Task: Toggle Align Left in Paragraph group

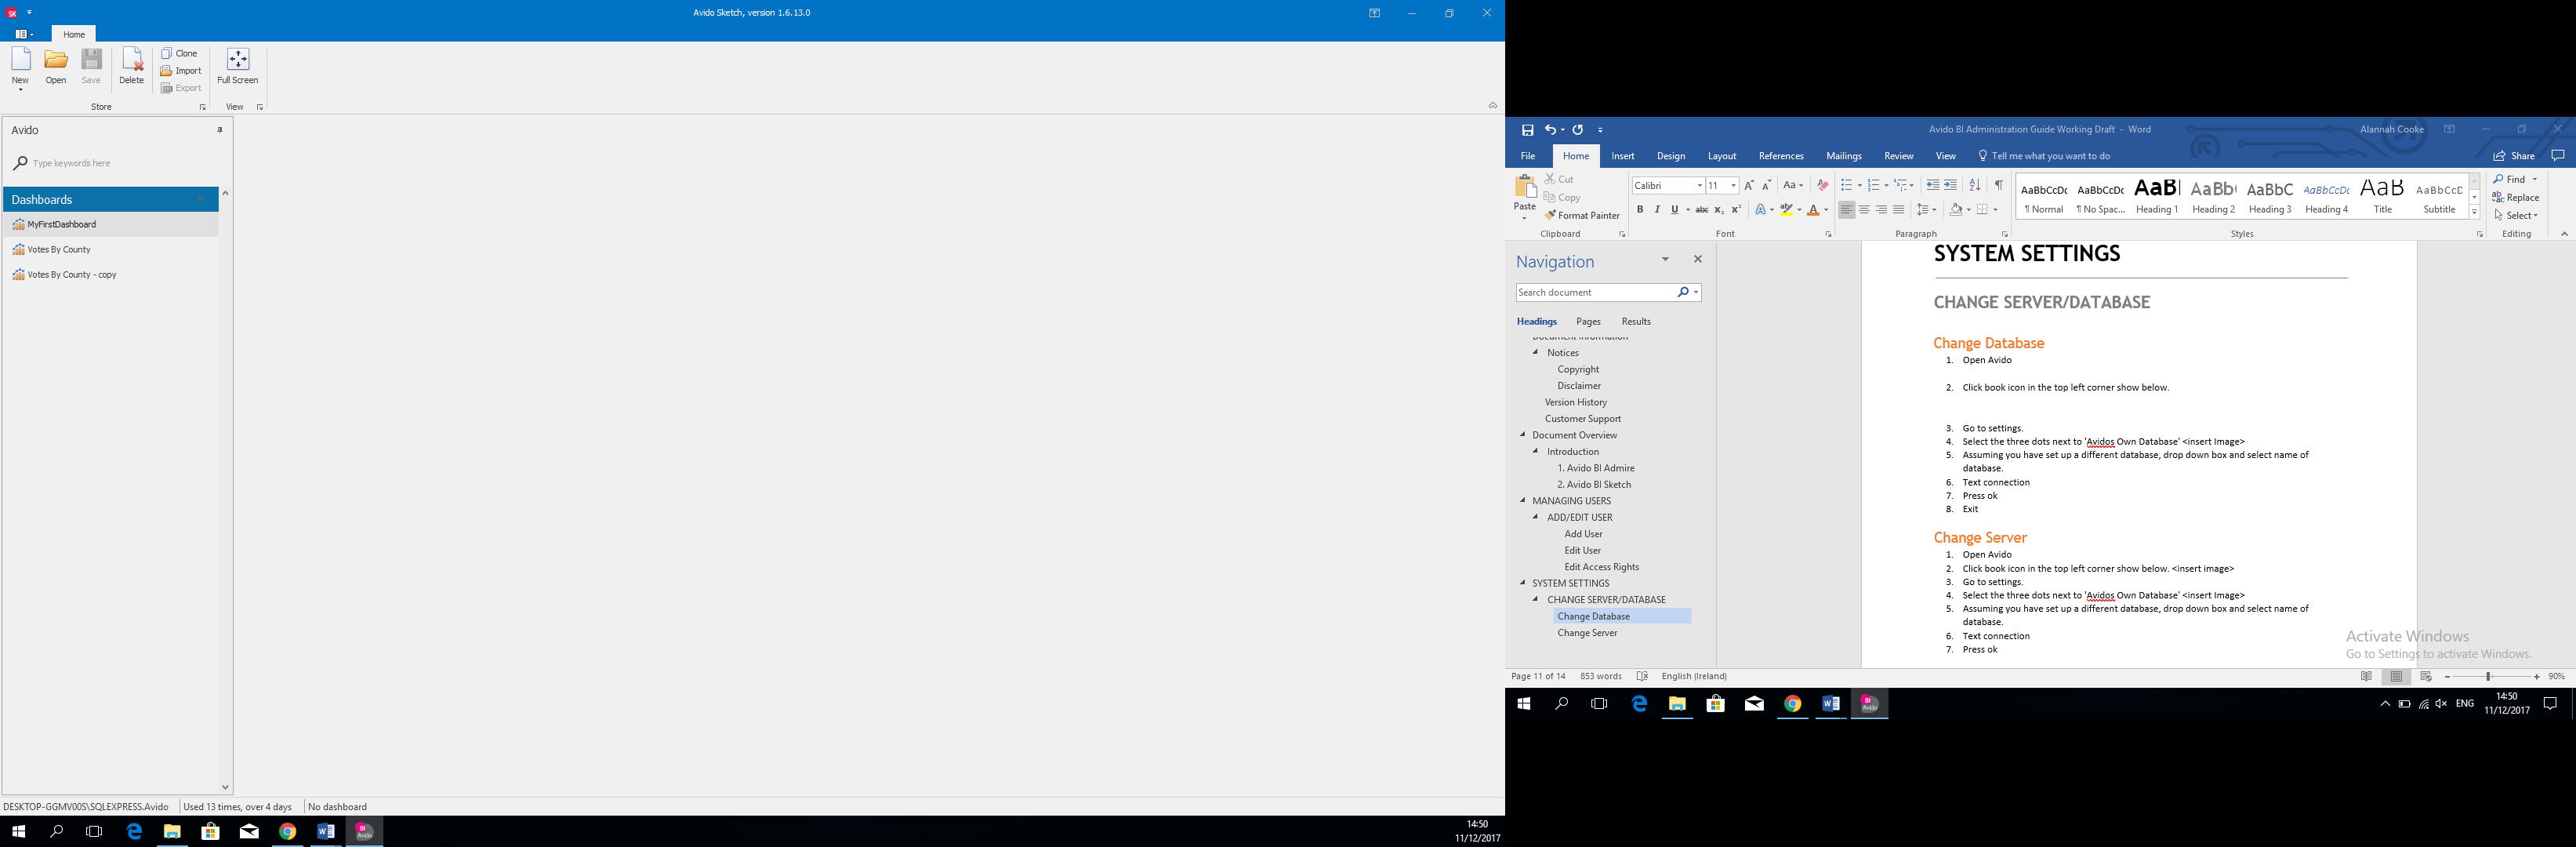Action: 1846,210
